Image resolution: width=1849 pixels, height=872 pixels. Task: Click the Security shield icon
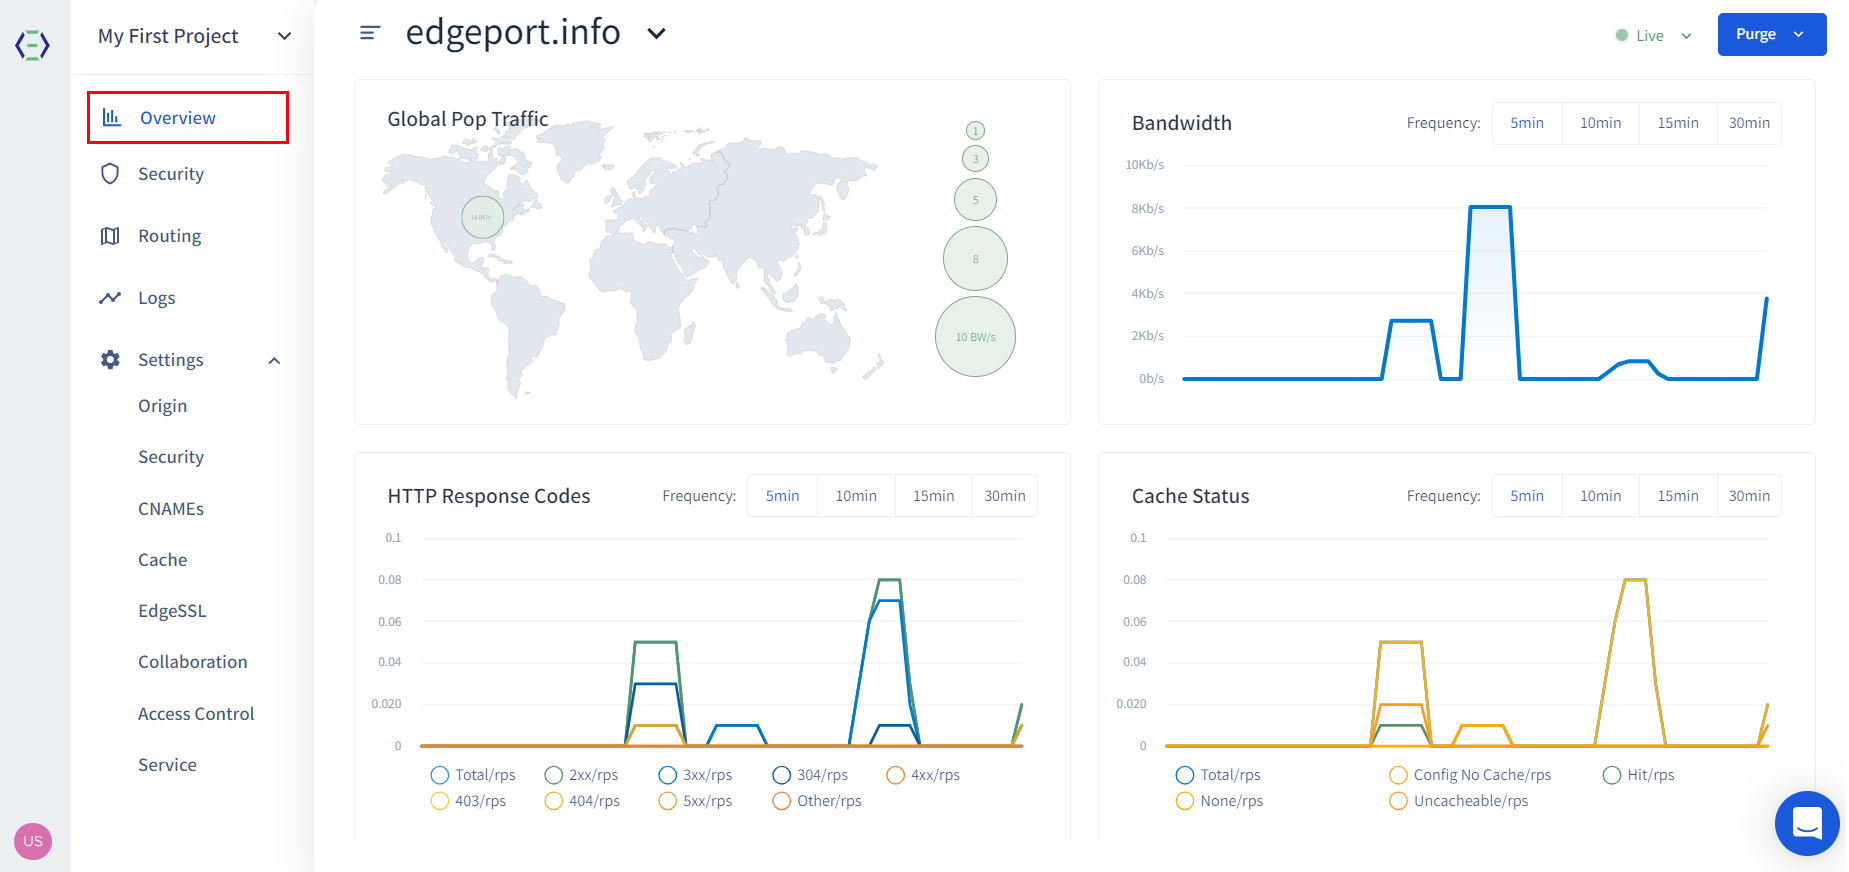110,174
